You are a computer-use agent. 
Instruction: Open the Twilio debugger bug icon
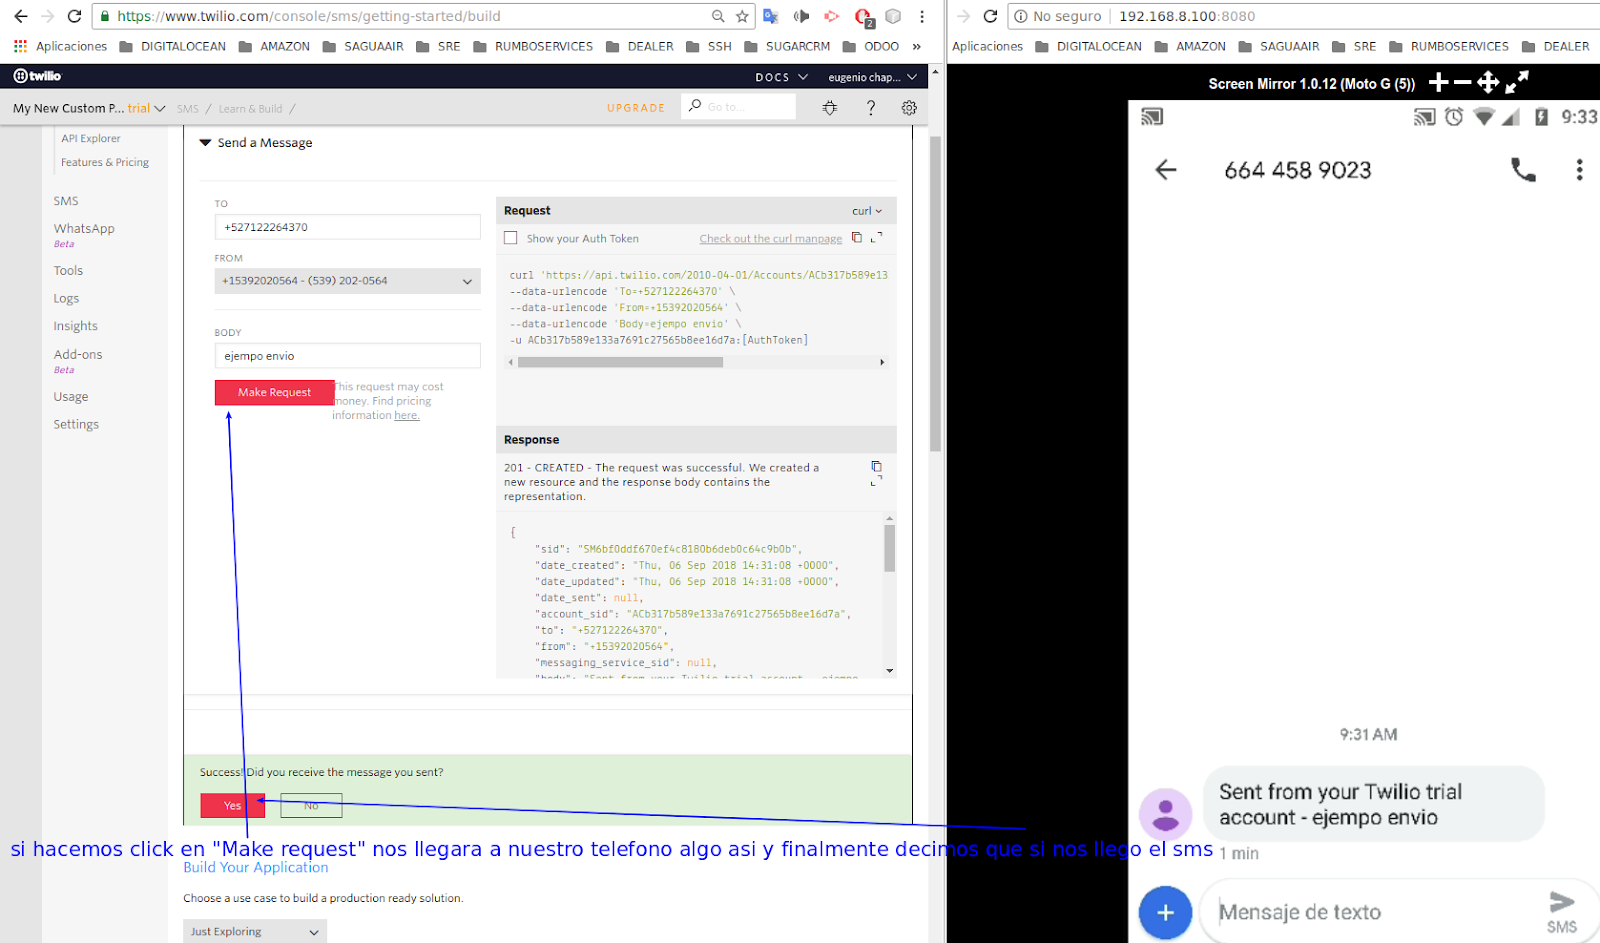pyautogui.click(x=830, y=108)
